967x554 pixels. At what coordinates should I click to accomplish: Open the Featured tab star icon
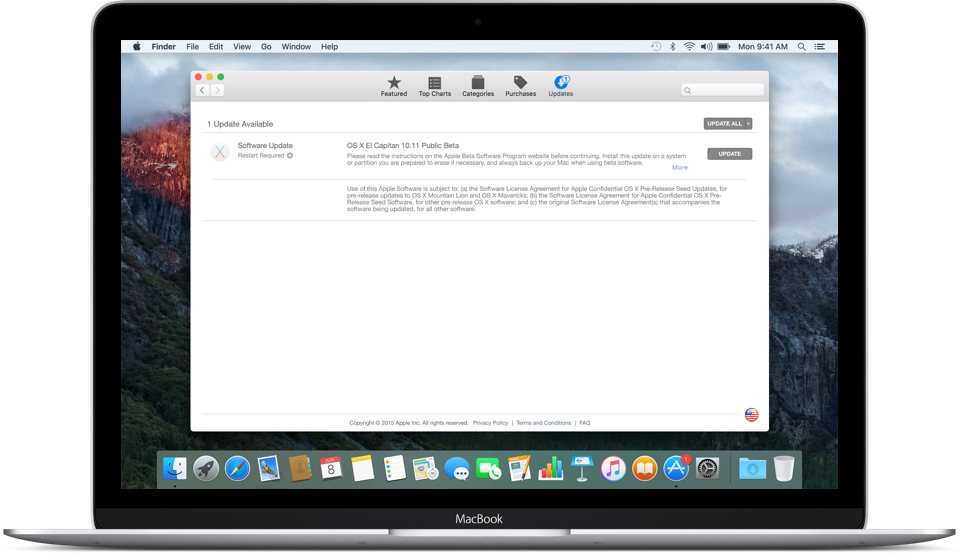click(394, 82)
